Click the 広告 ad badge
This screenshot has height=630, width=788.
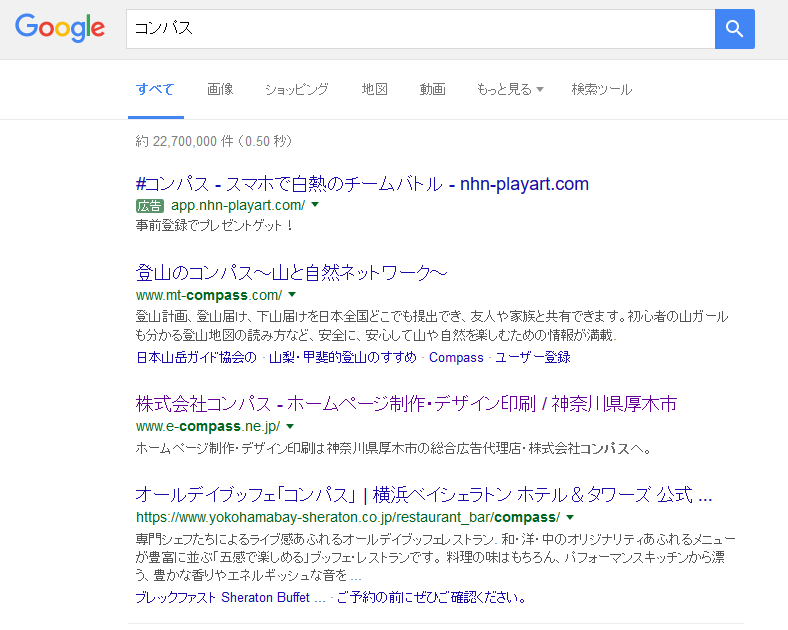click(x=150, y=205)
